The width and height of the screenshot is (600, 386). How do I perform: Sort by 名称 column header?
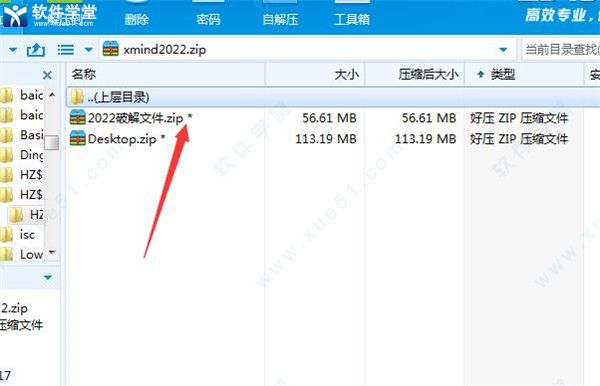[x=166, y=74]
